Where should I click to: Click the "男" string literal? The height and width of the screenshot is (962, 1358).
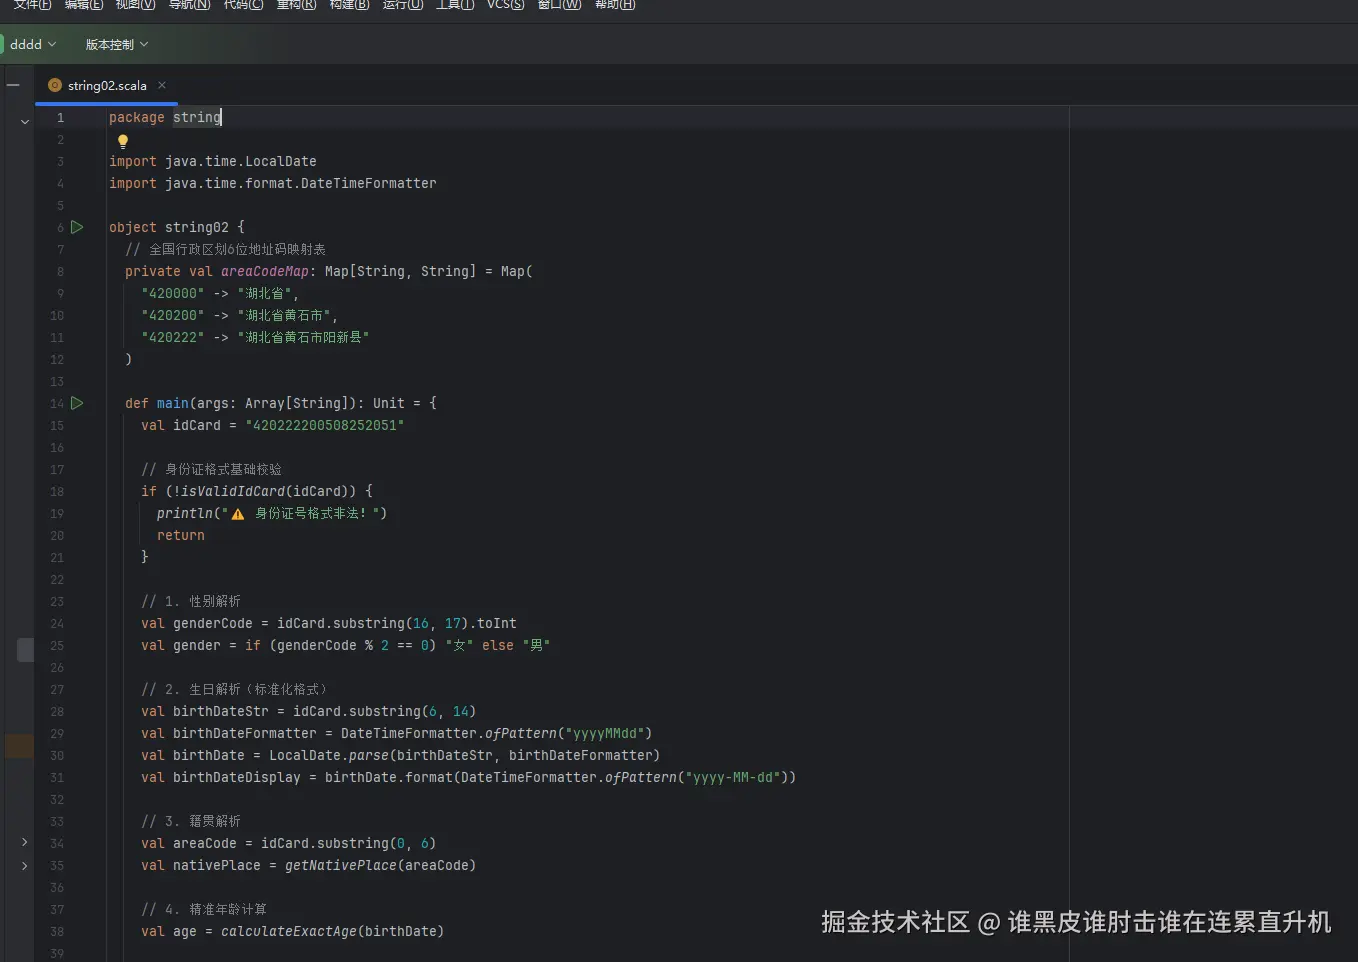[536, 645]
